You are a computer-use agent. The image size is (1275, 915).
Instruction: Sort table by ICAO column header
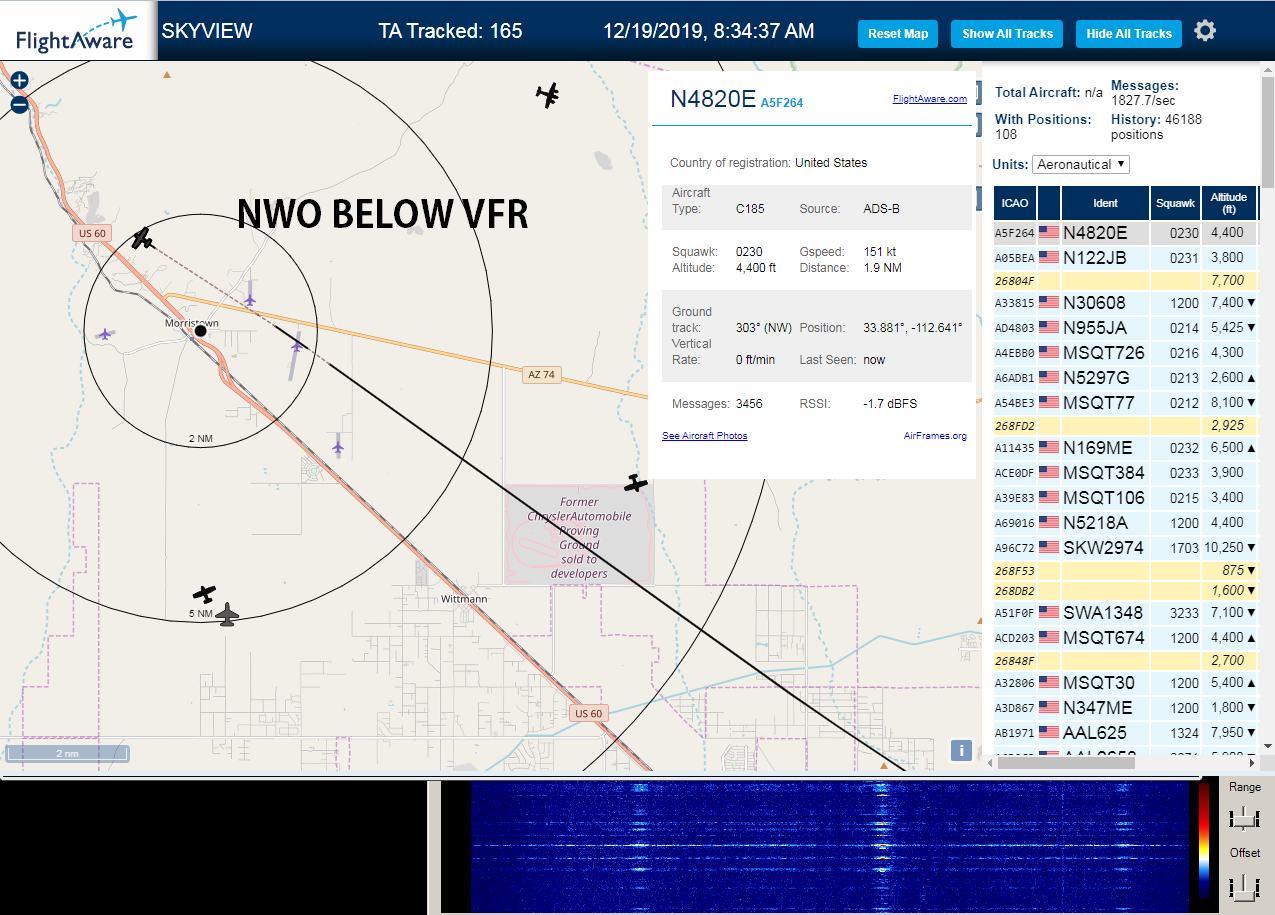[1014, 203]
